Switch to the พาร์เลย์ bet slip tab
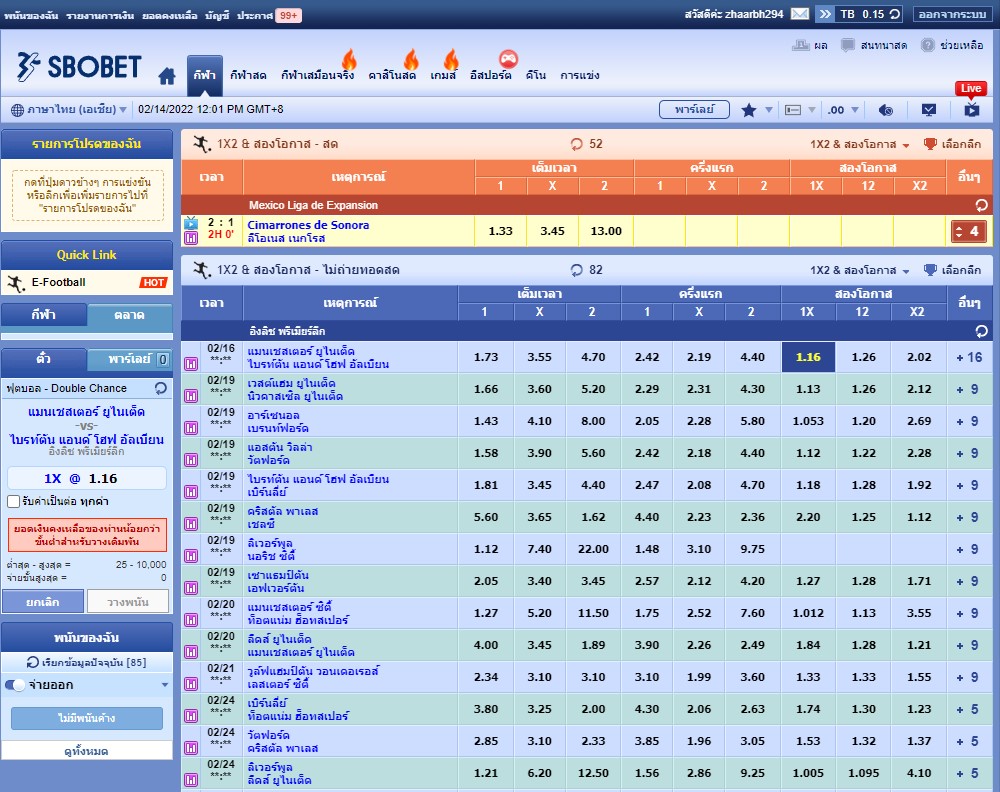Screen dimensions: 1000x792 click(128, 360)
